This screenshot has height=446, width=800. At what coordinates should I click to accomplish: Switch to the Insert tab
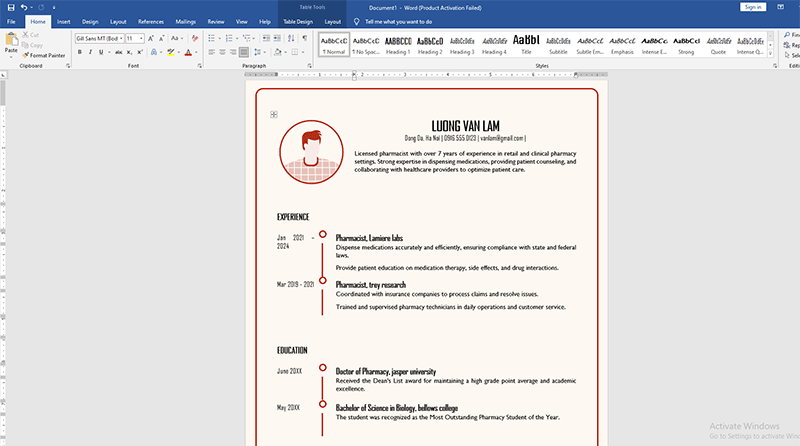(x=64, y=21)
